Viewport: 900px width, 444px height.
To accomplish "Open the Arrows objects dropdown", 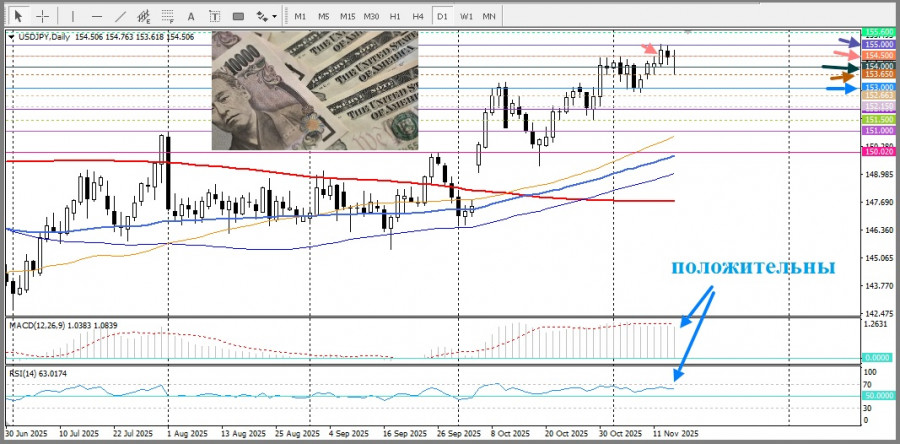I will point(266,16).
